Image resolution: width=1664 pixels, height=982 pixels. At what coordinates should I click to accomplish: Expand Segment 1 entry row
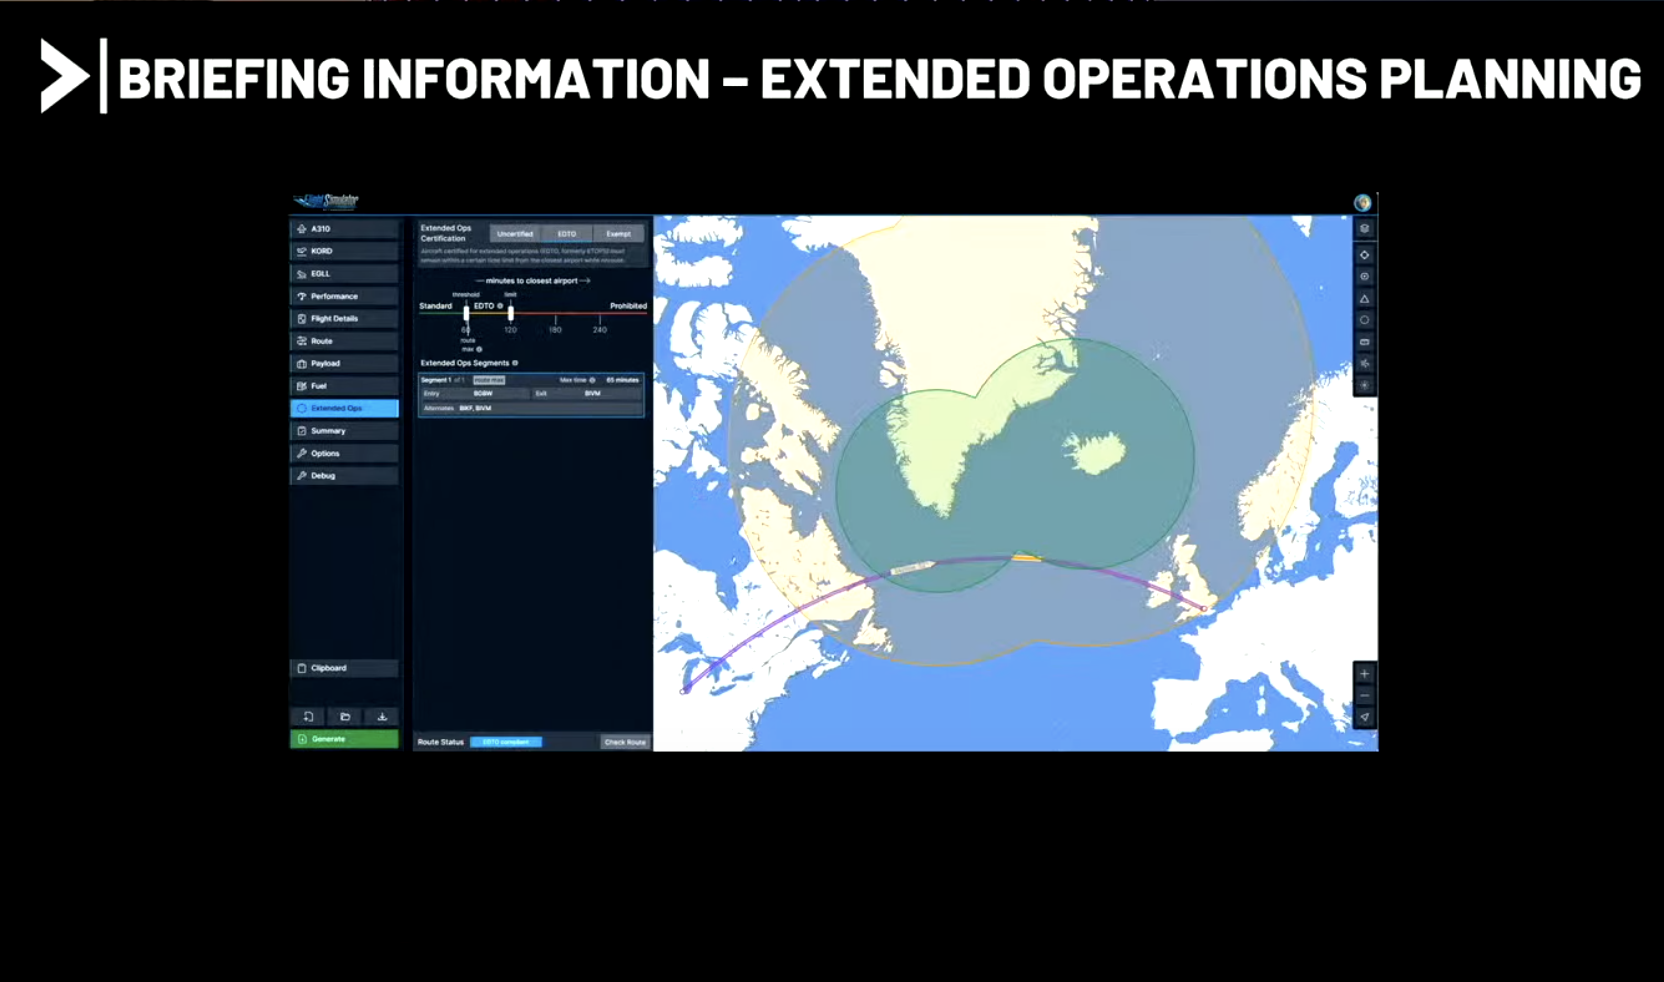pyautogui.click(x=530, y=380)
